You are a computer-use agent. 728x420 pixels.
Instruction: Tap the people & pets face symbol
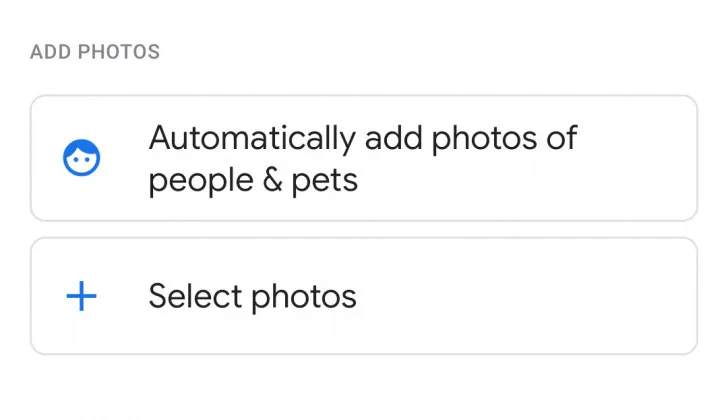(81, 159)
